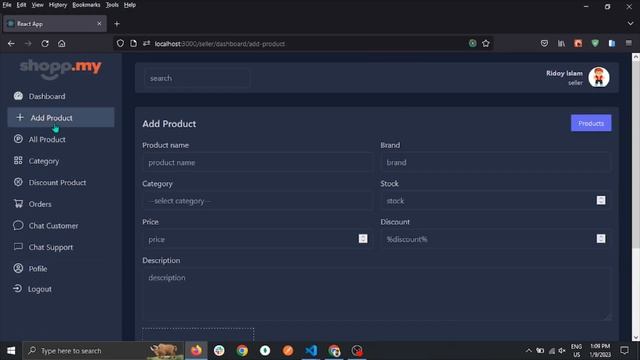The image size is (640, 360).
Task: Click the stepper in the Stock field
Action: [x=601, y=200]
